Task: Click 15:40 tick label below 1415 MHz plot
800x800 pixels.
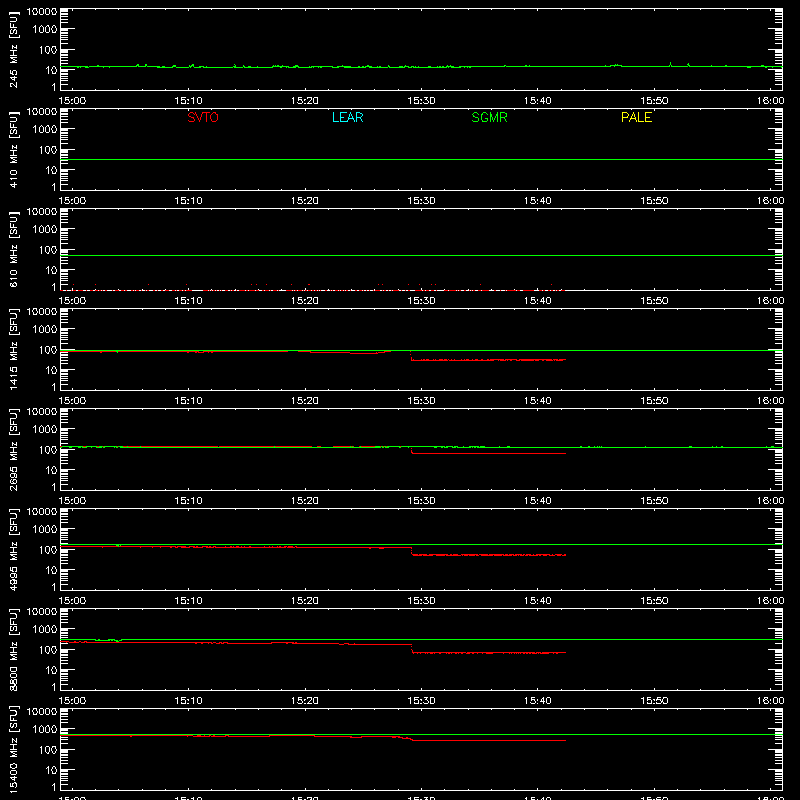Action: click(x=538, y=401)
